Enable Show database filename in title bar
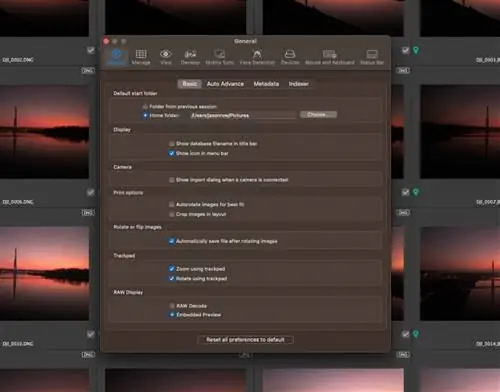The width and height of the screenshot is (500, 392). [172, 144]
